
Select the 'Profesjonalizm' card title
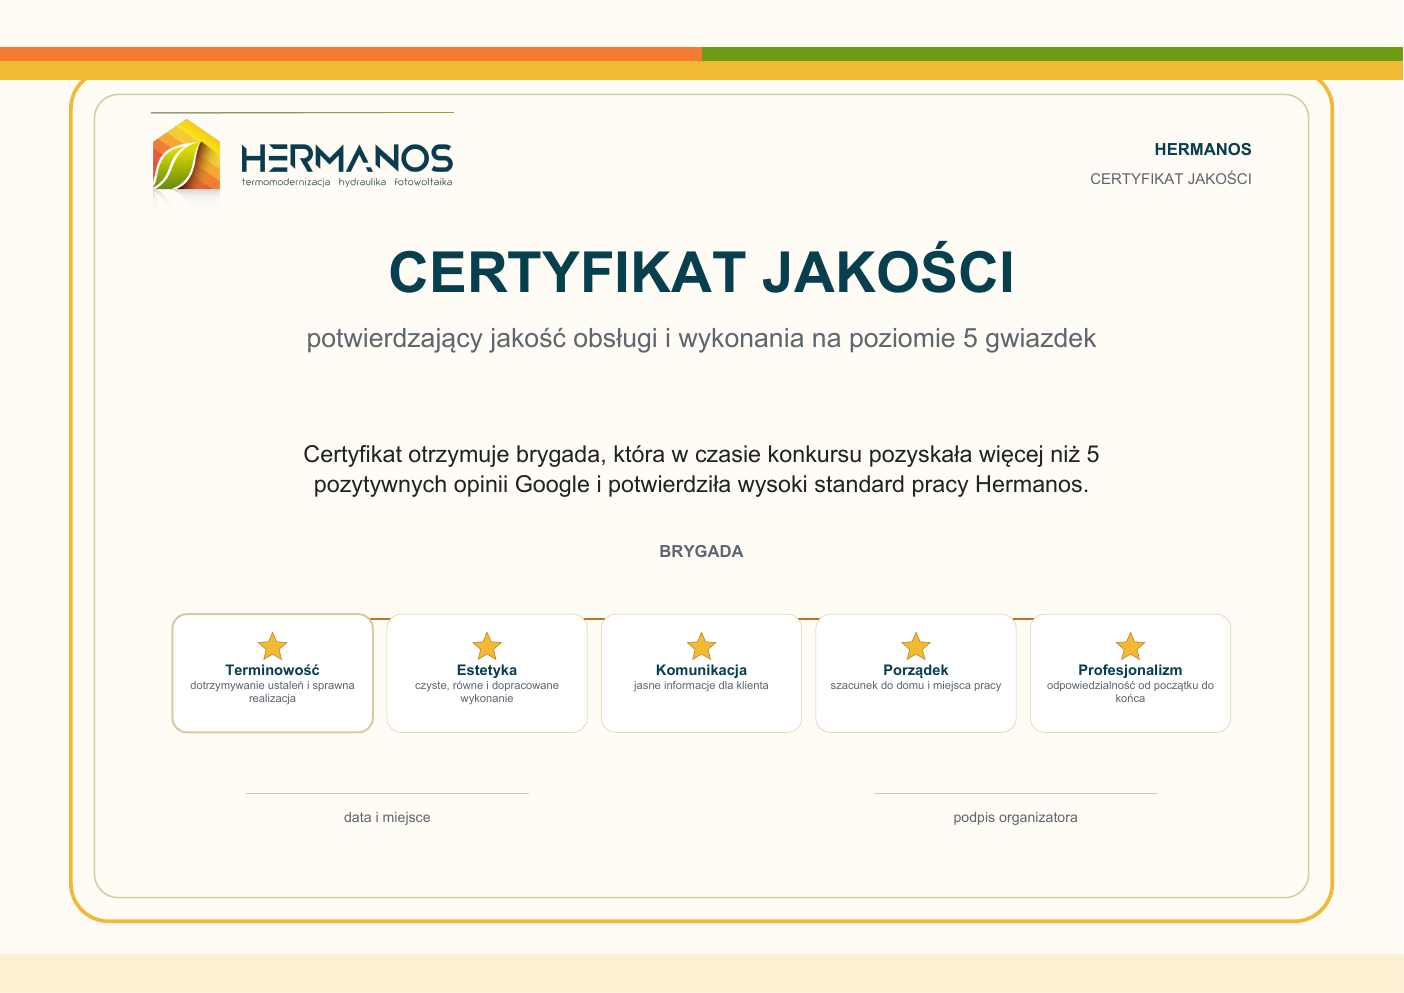[1130, 670]
